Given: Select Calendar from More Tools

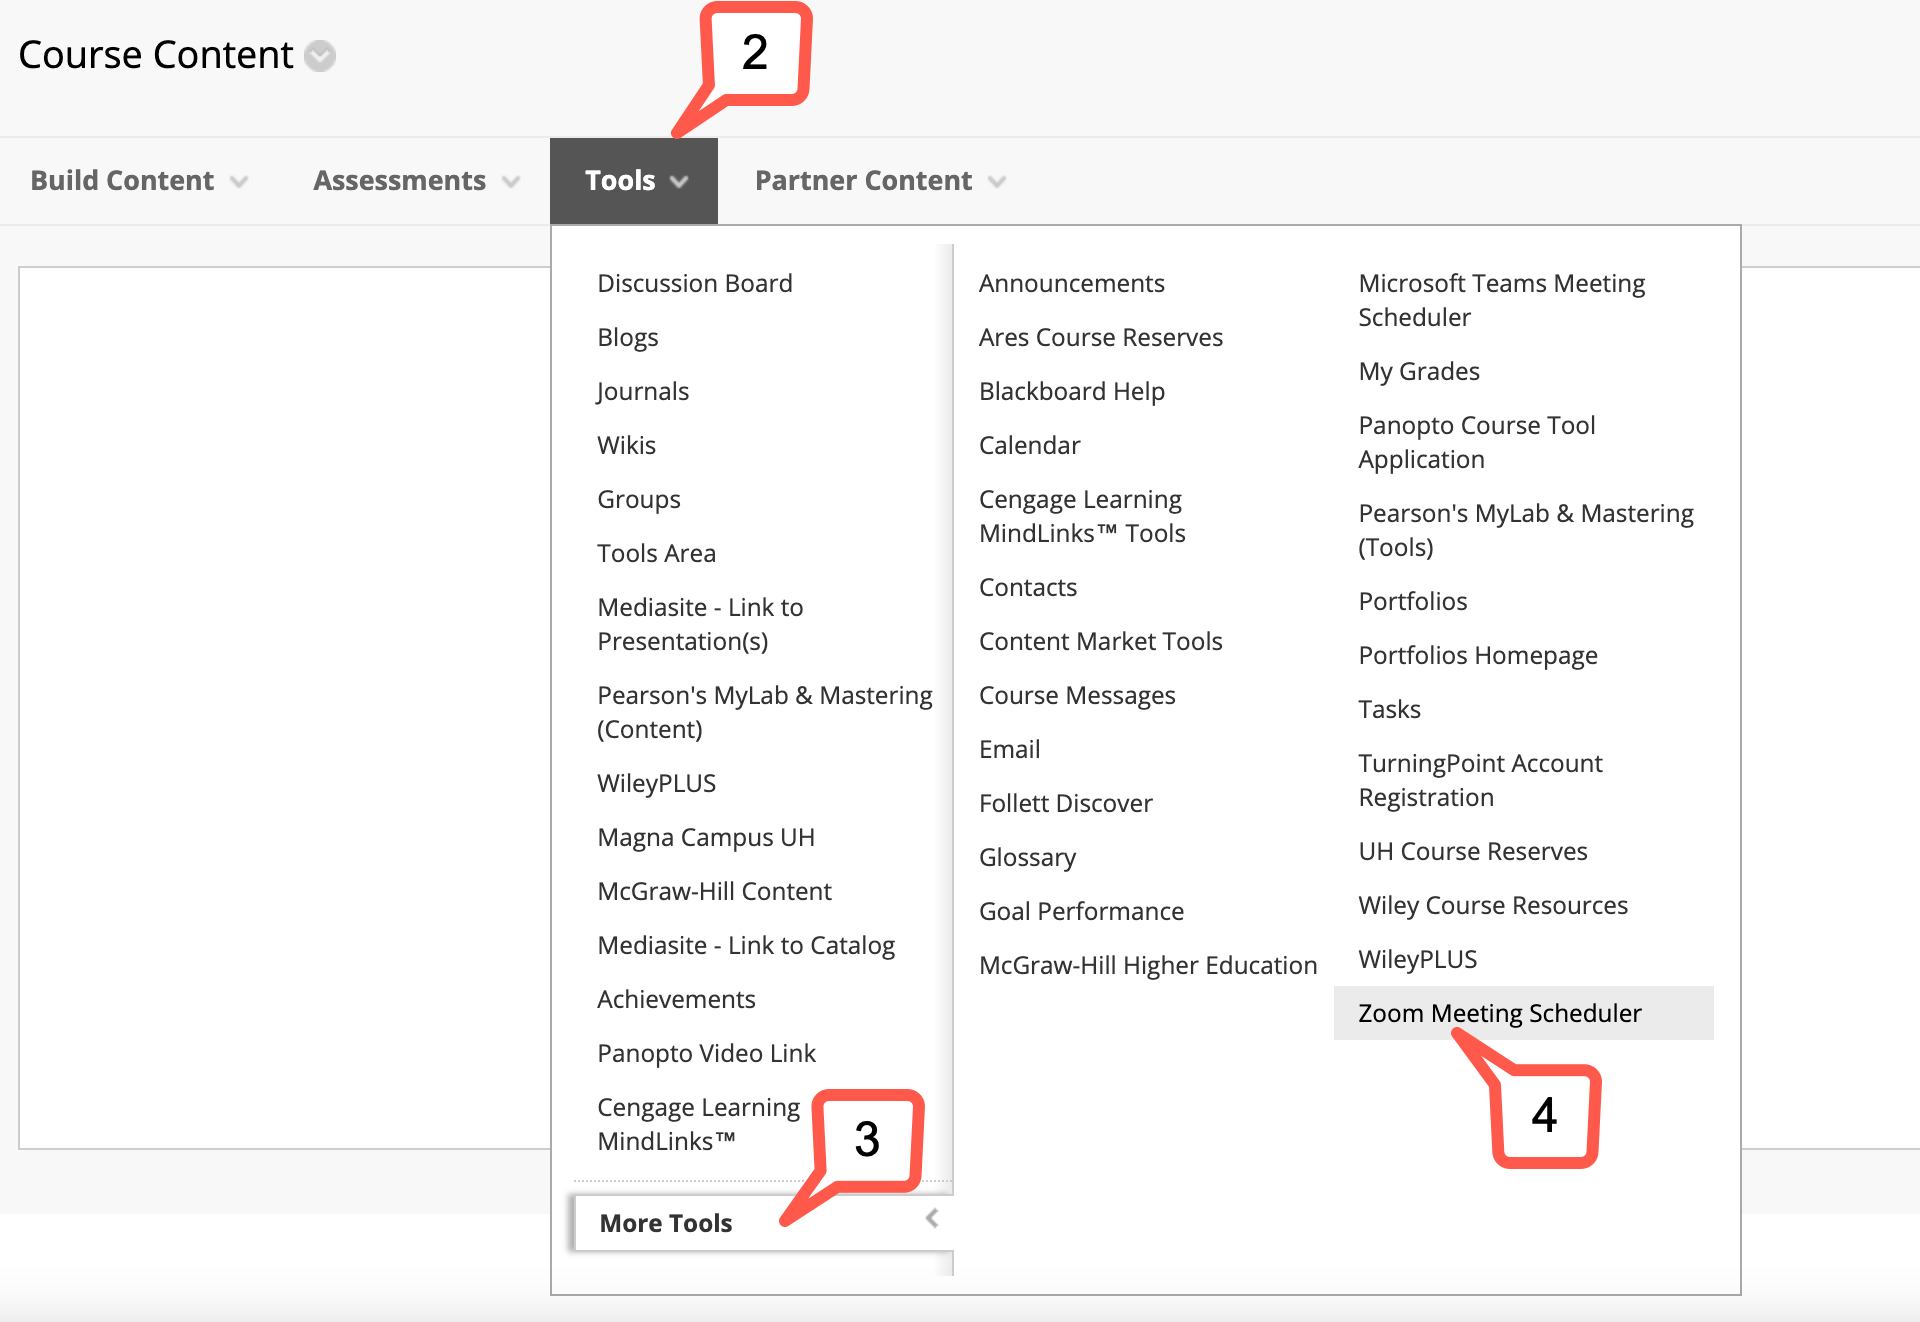Looking at the screenshot, I should [x=1030, y=445].
